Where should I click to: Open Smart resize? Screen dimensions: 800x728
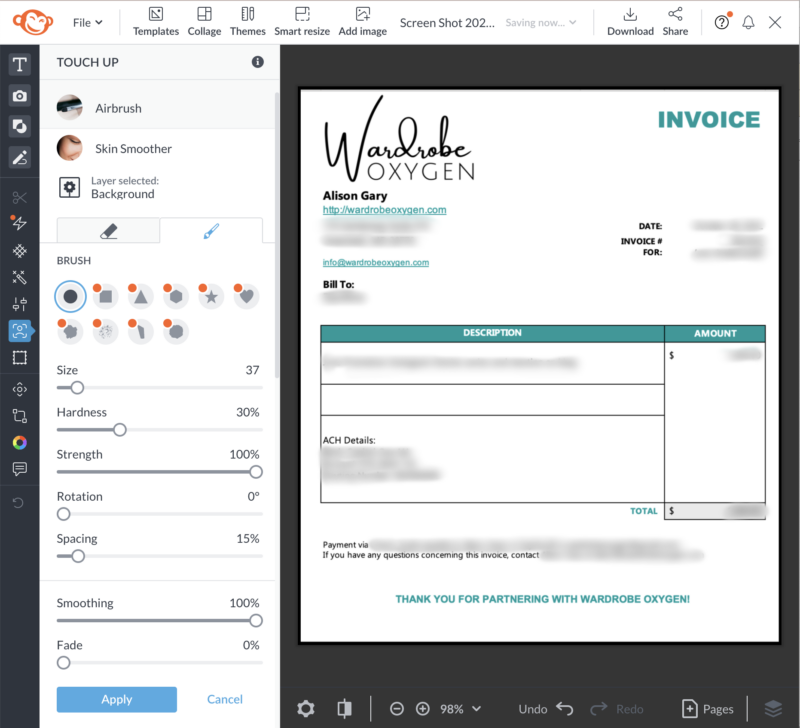pyautogui.click(x=302, y=21)
